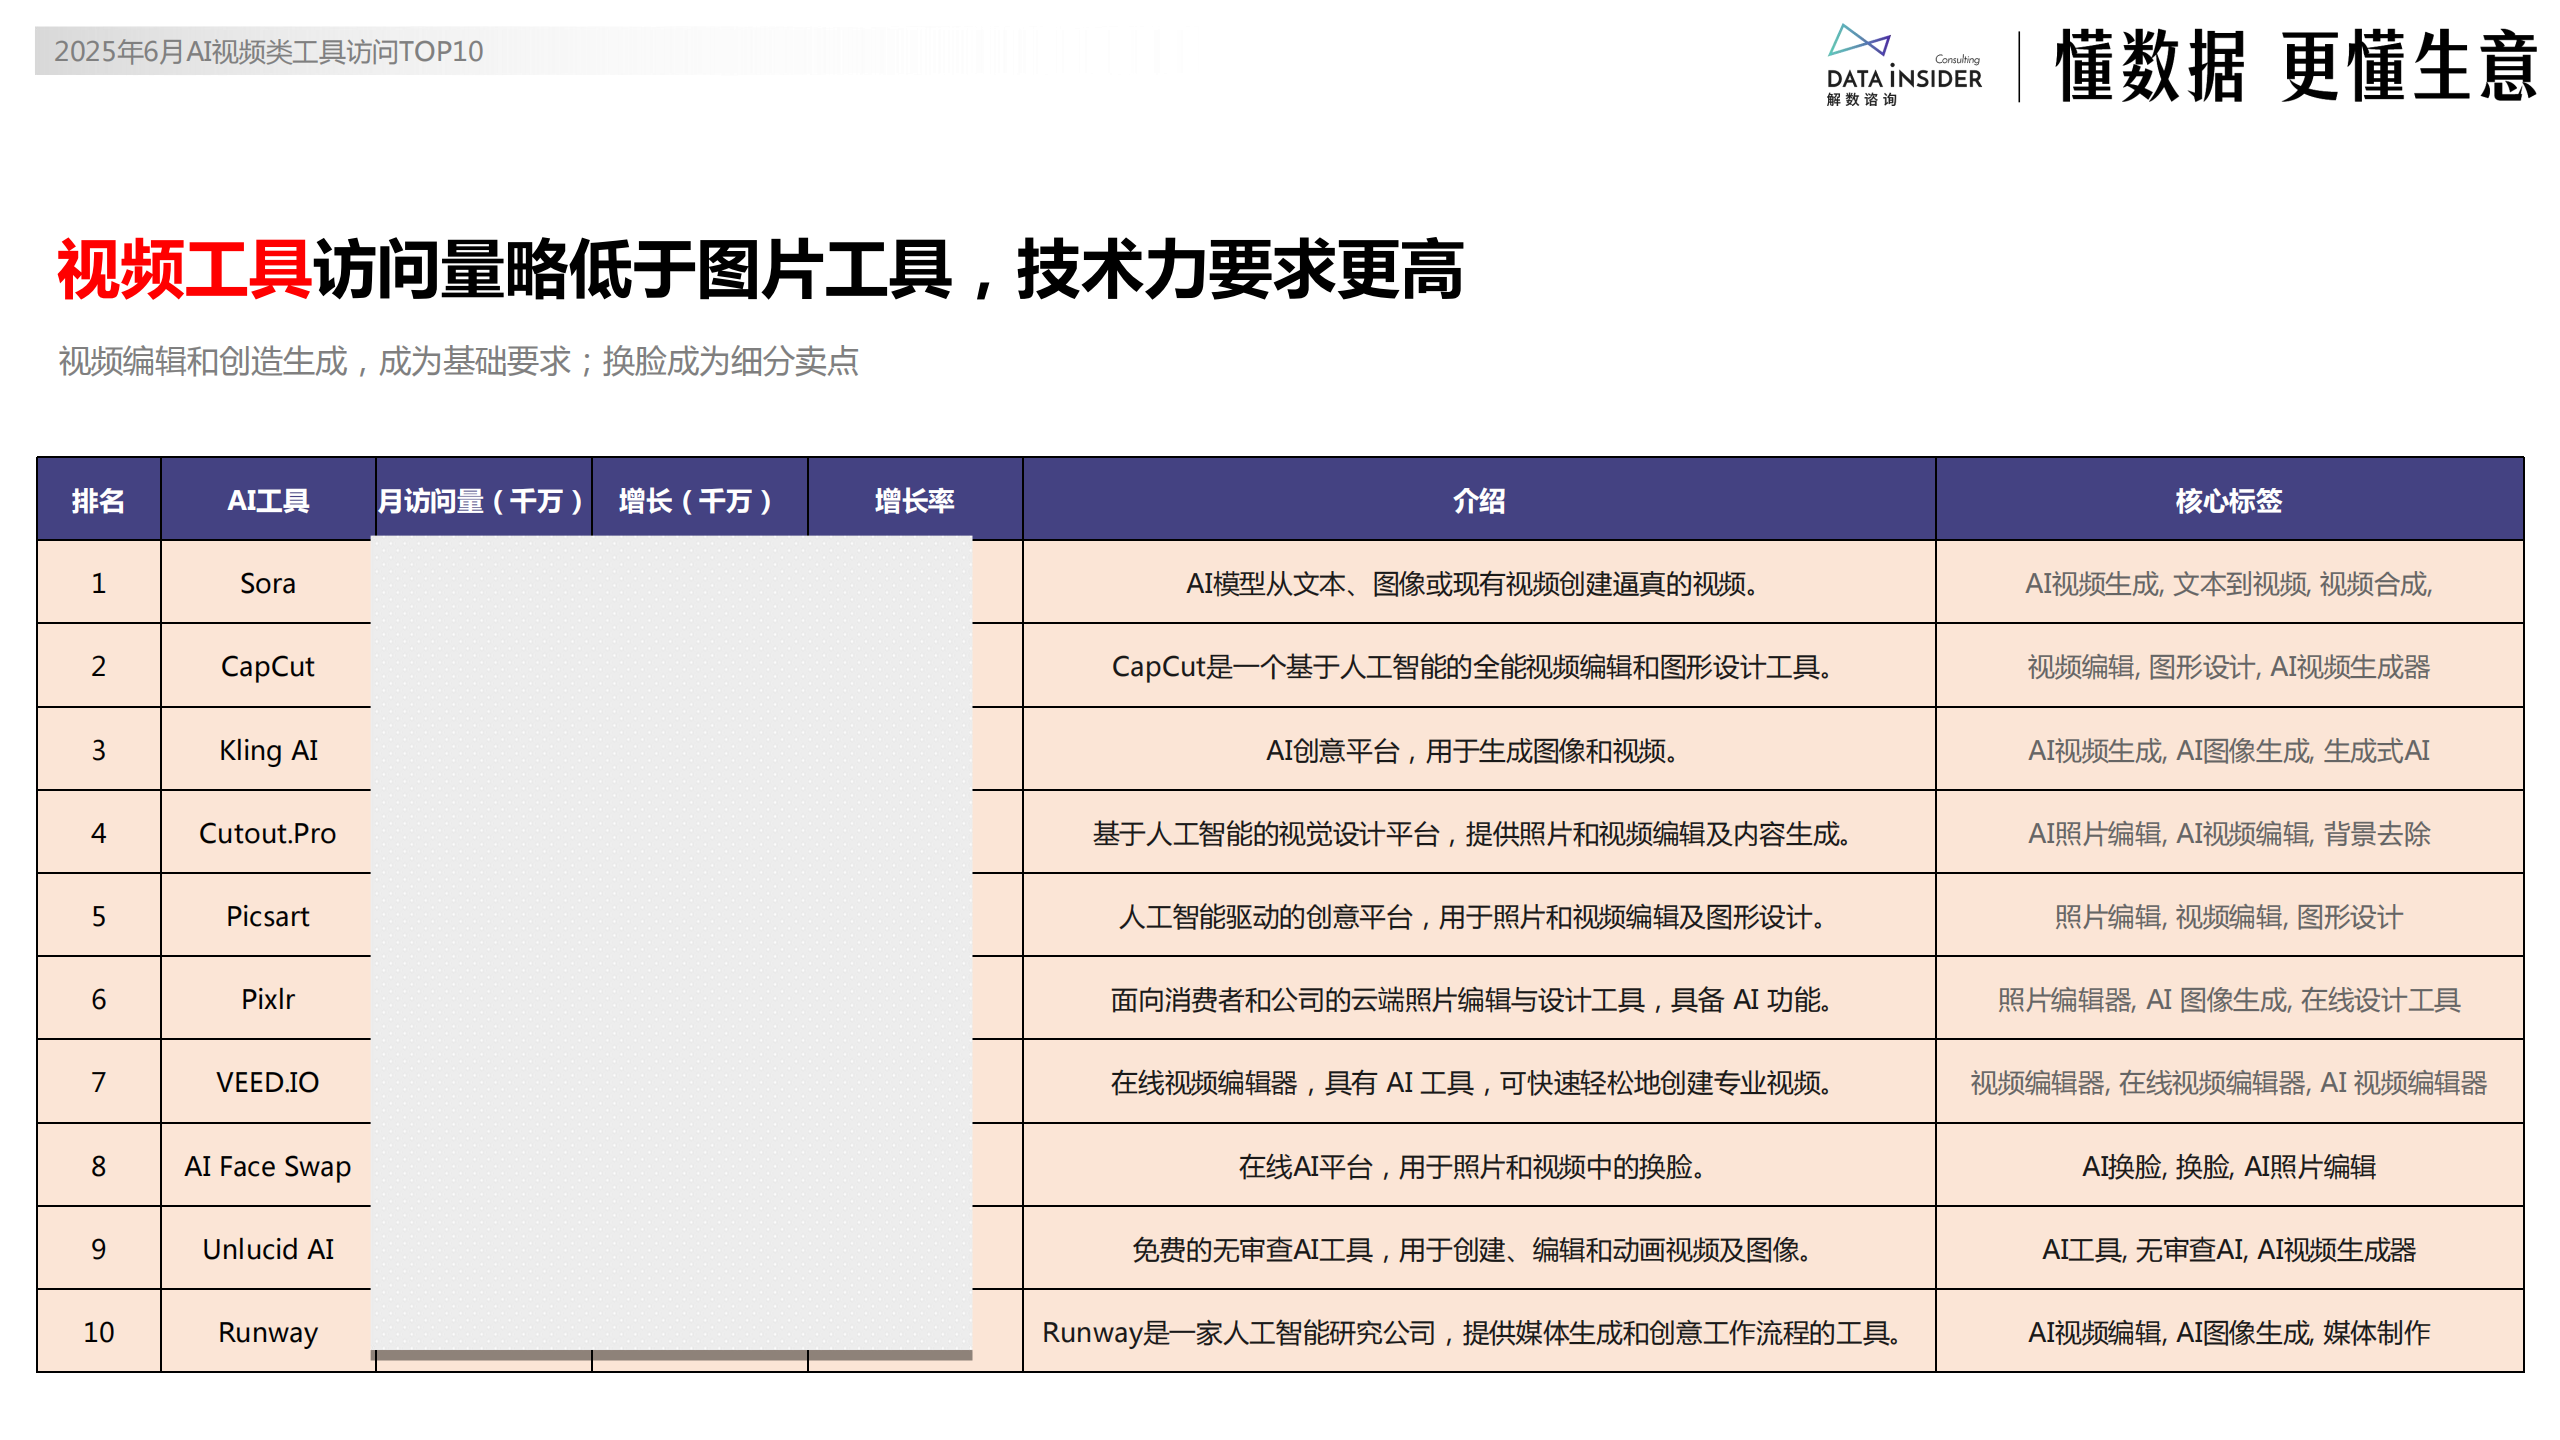Screen dimensions: 2560x1440
Task: Select the 'CapCut' tool cell
Action: 268,666
